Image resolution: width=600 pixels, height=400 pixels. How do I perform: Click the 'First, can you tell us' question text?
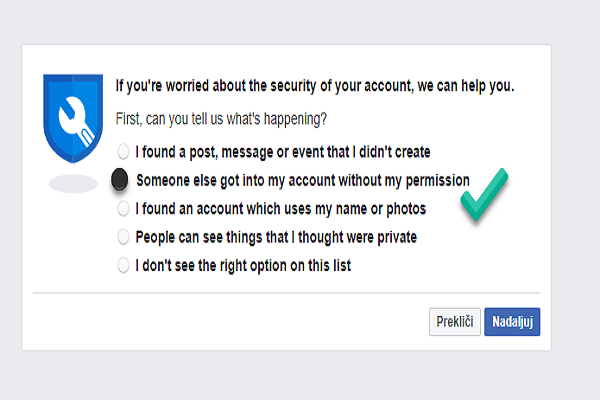coord(221,119)
